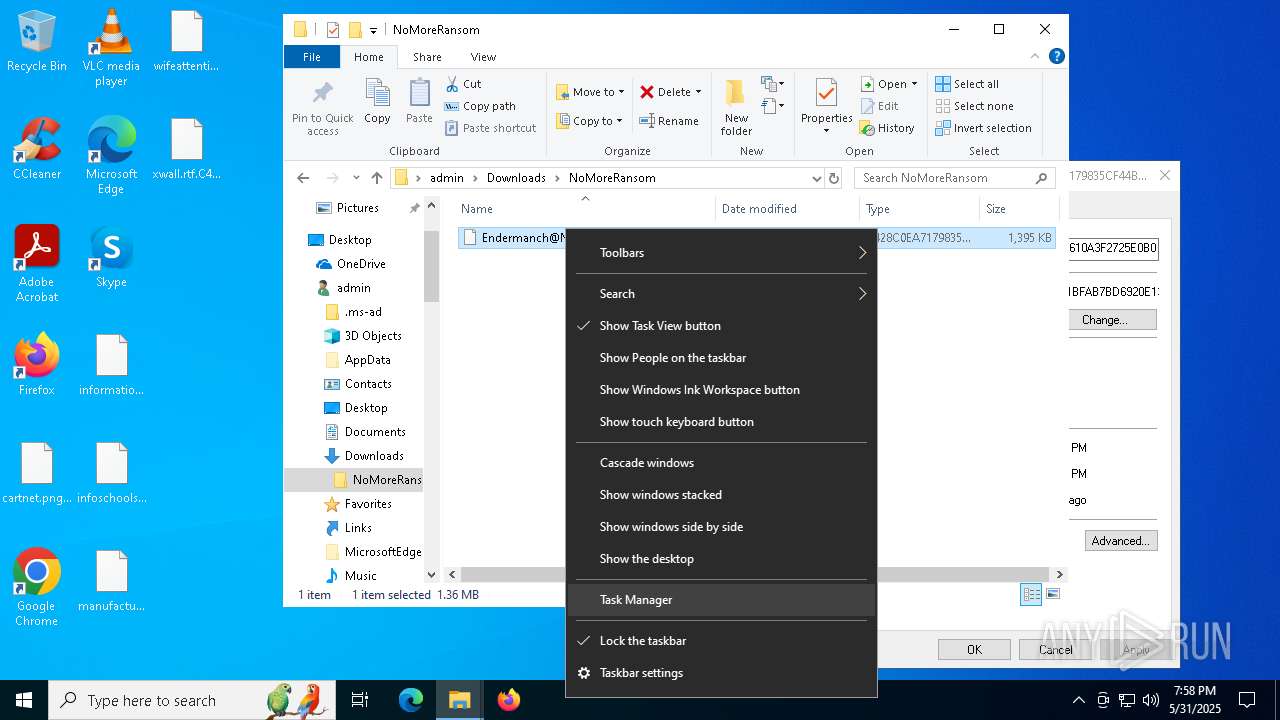Click Invert selection in the ribbon
The width and height of the screenshot is (1280, 720).
coord(983,128)
